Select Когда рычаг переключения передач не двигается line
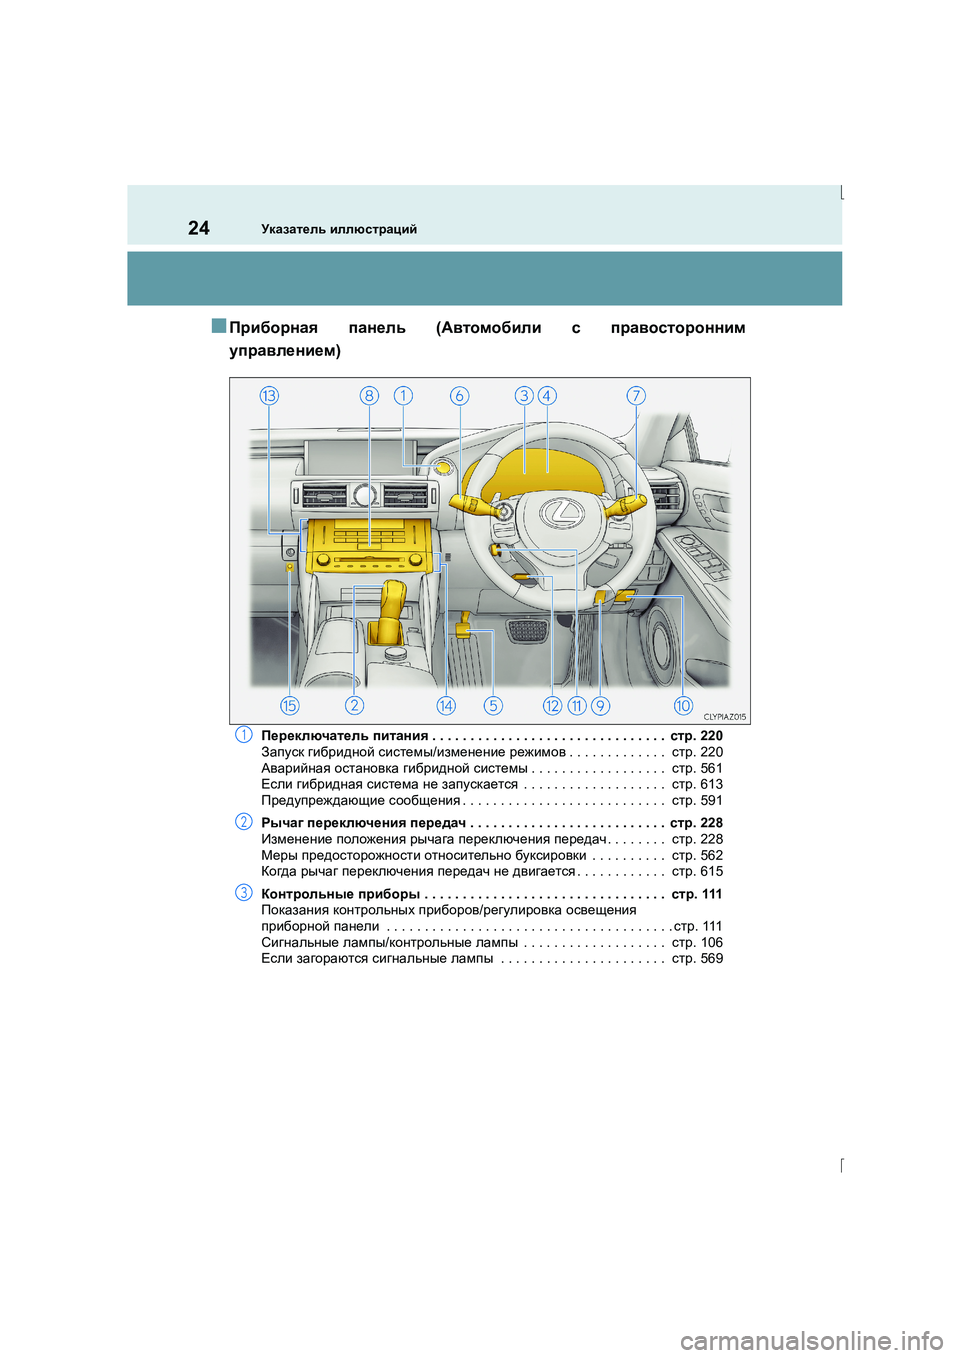The height and width of the screenshot is (1358, 960). point(492,871)
